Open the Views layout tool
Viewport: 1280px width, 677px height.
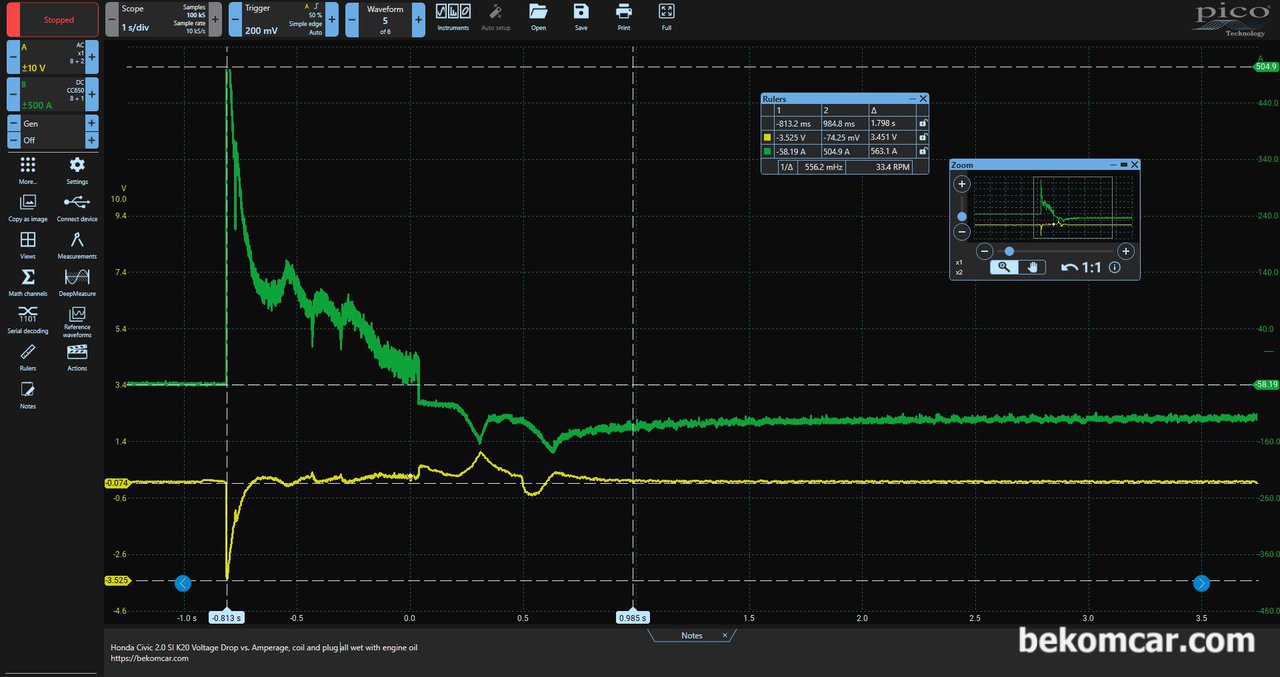tap(28, 245)
